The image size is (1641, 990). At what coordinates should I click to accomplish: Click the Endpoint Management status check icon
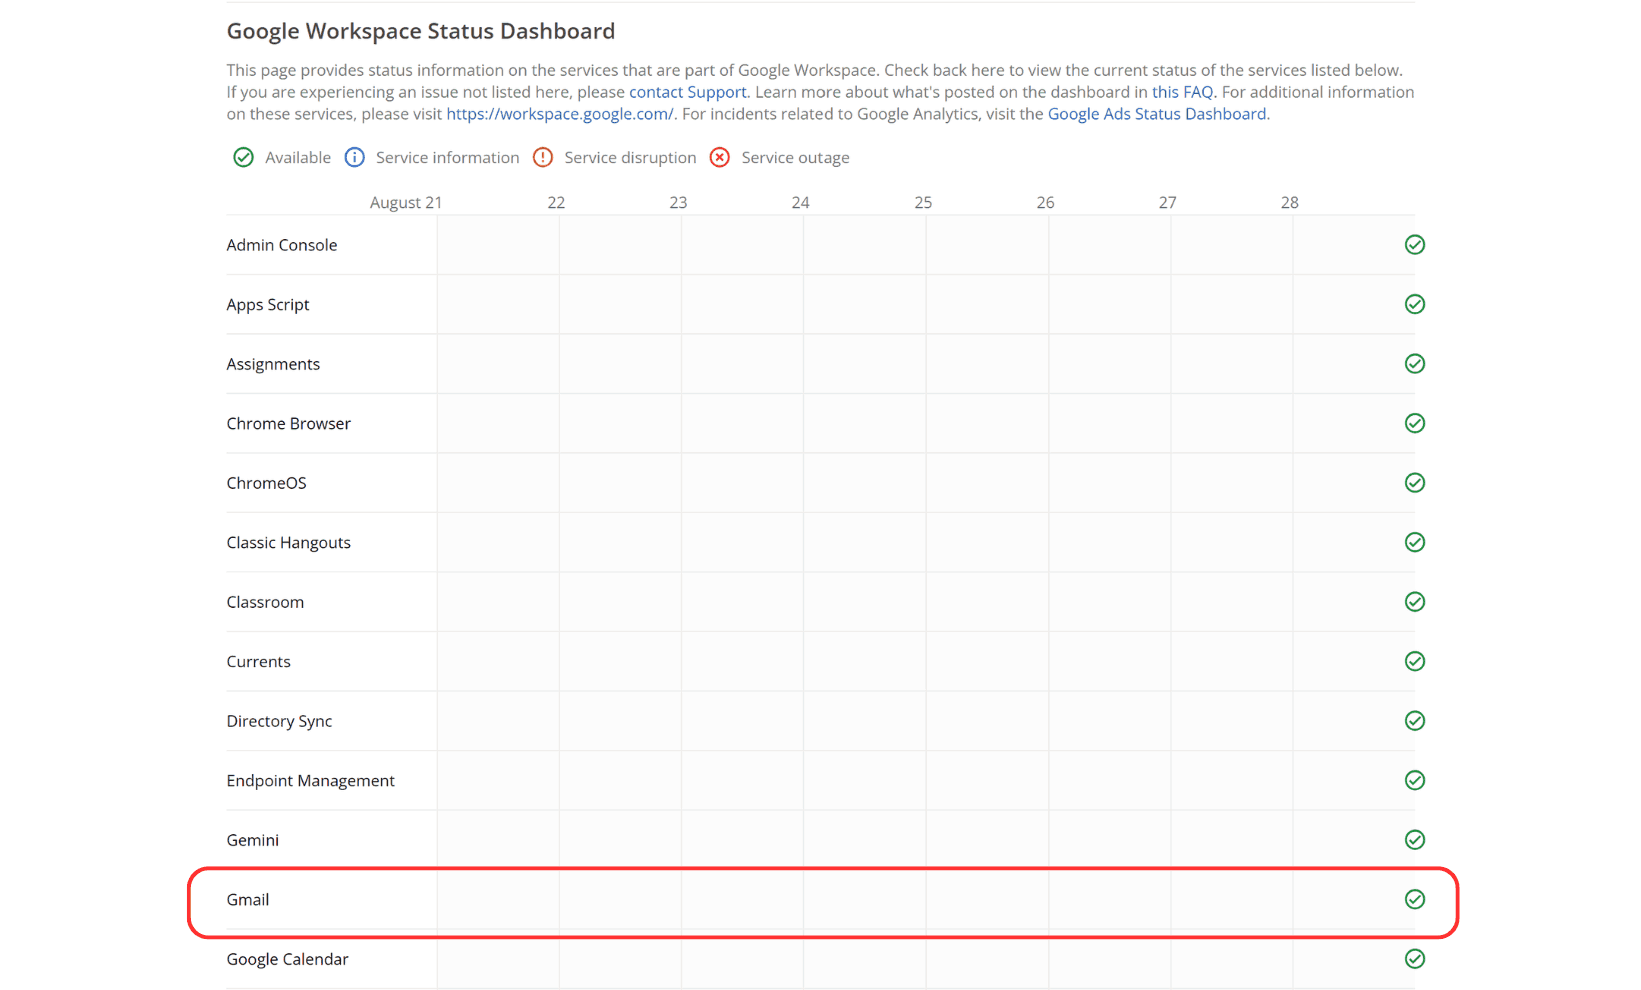1414,780
